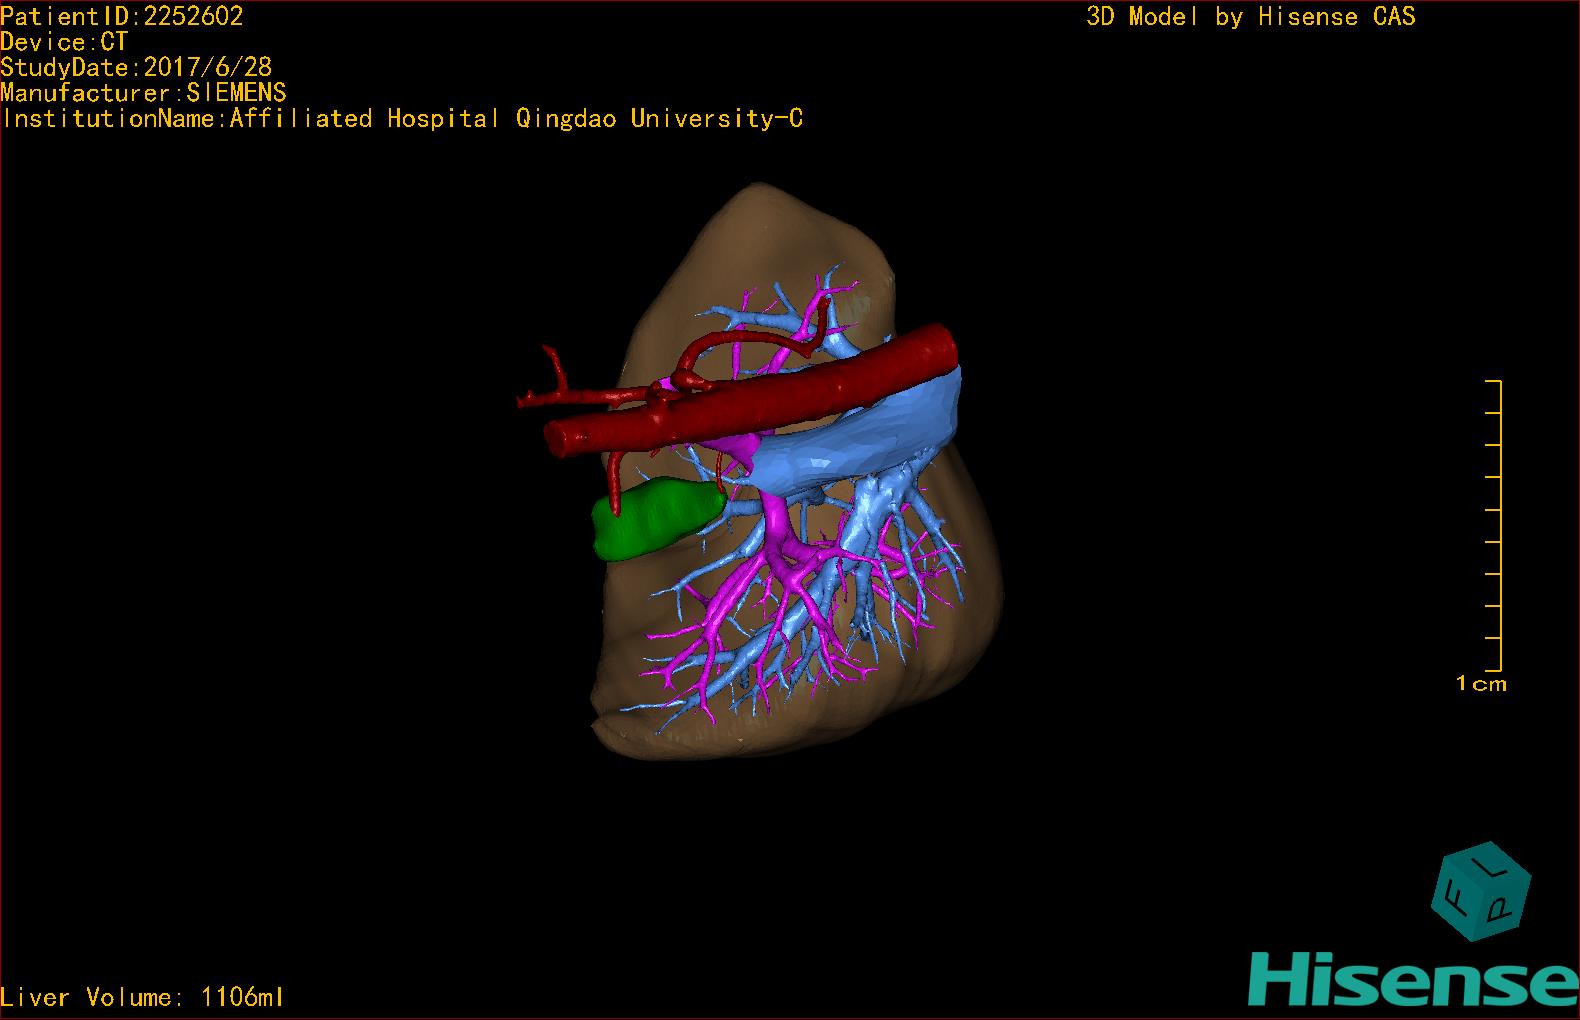Click the PatientID:2252602 text
Viewport: 1580px width, 1020px height.
(x=122, y=16)
